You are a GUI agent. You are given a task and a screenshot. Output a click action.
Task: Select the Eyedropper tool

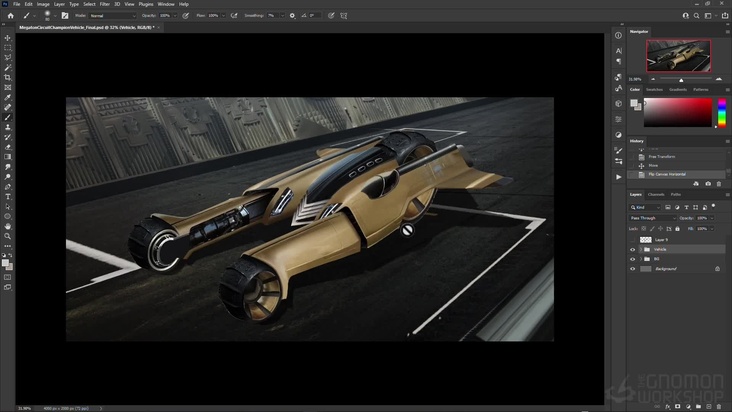8,97
